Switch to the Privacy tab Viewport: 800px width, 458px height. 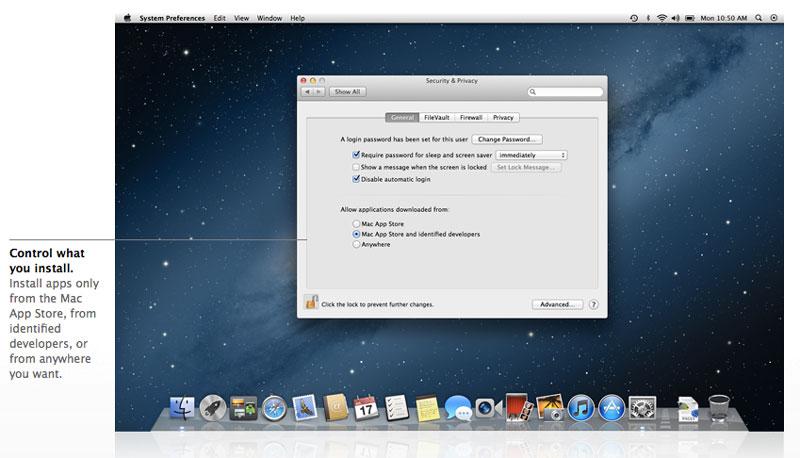point(503,117)
